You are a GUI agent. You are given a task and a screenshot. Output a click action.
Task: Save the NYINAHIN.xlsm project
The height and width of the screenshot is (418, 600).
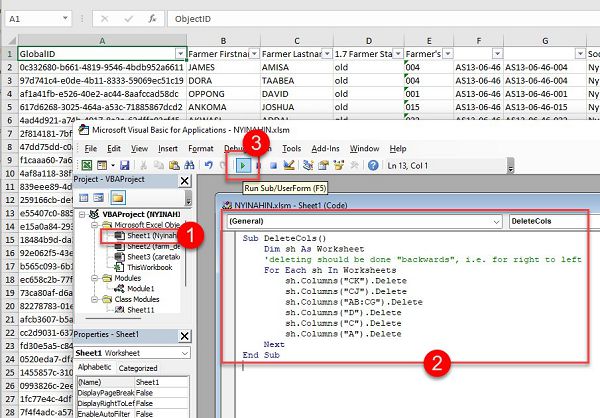(124, 165)
